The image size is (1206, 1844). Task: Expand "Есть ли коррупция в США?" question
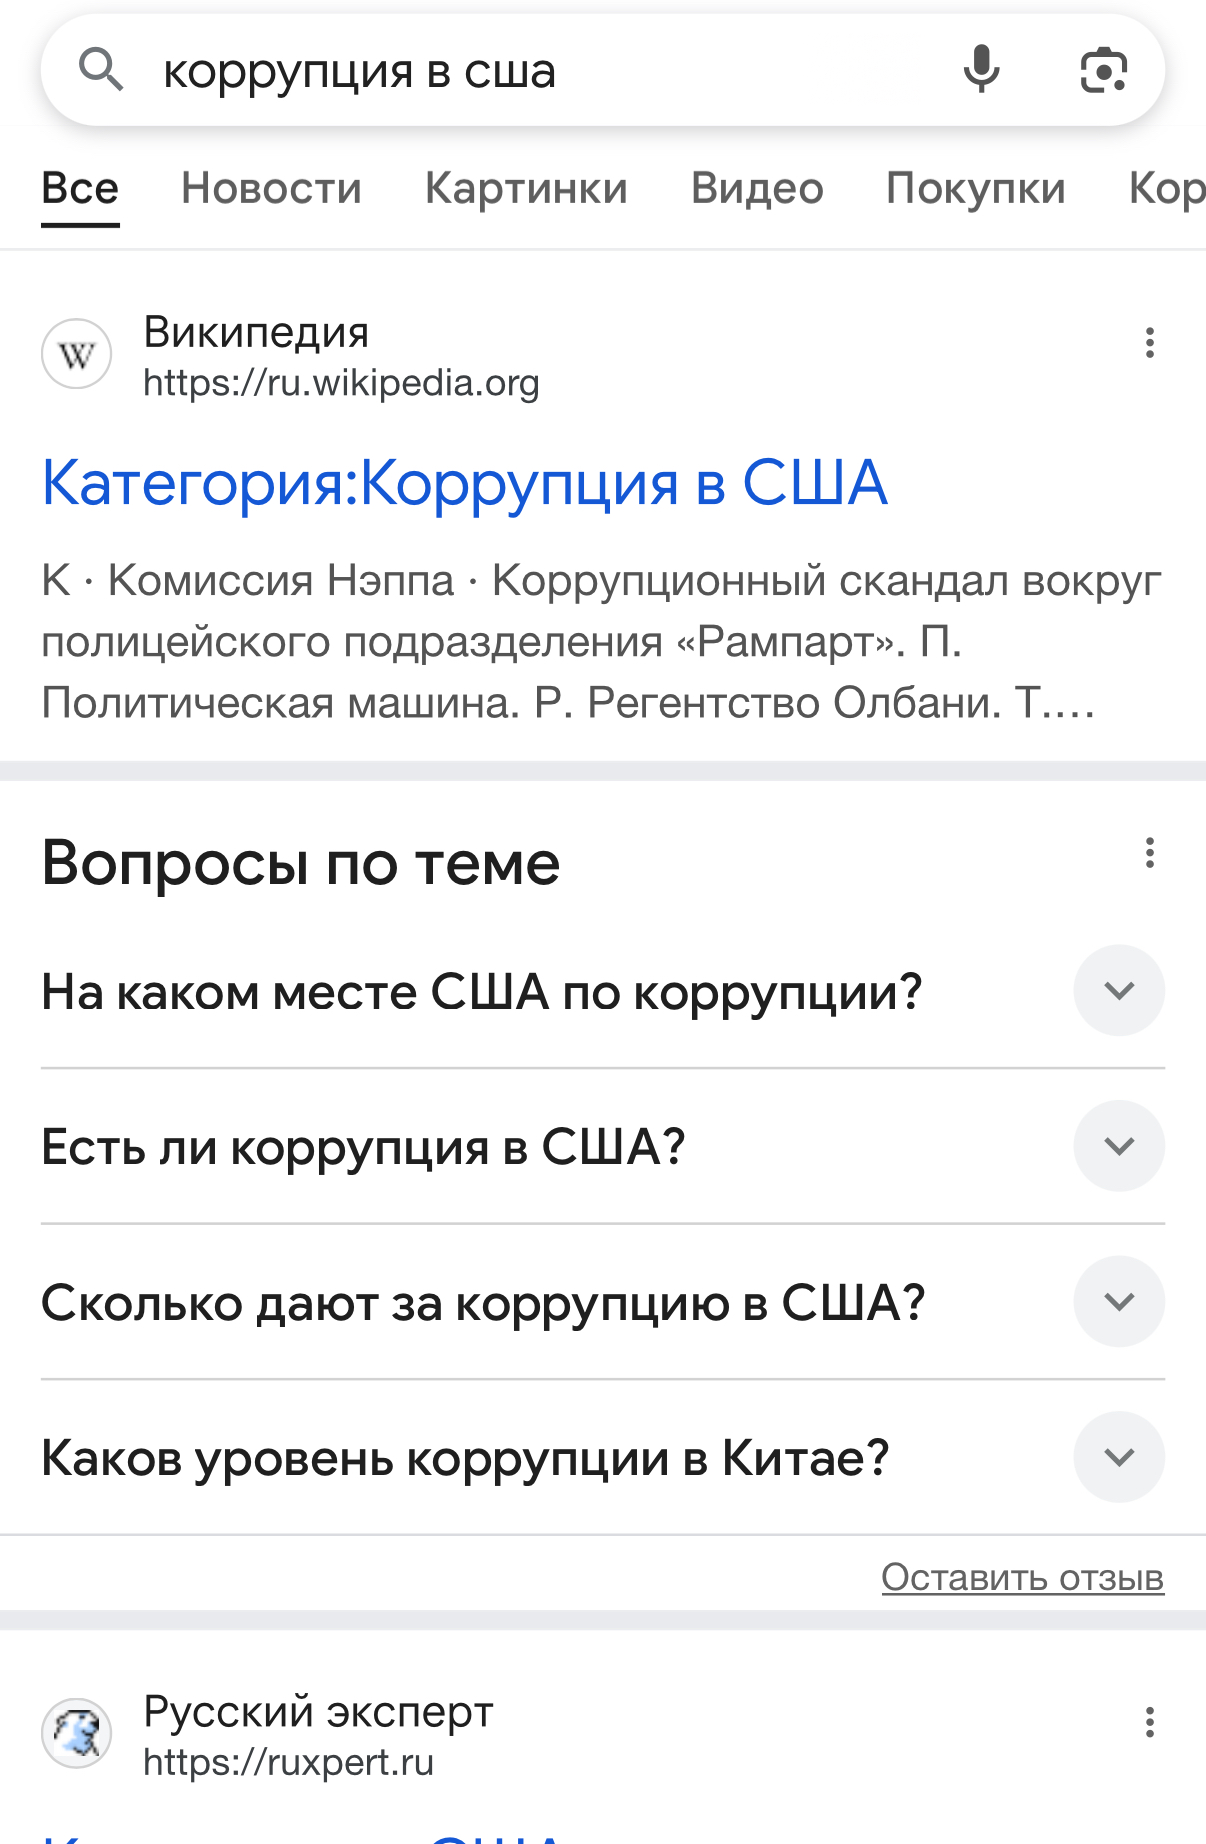(x=1119, y=1146)
